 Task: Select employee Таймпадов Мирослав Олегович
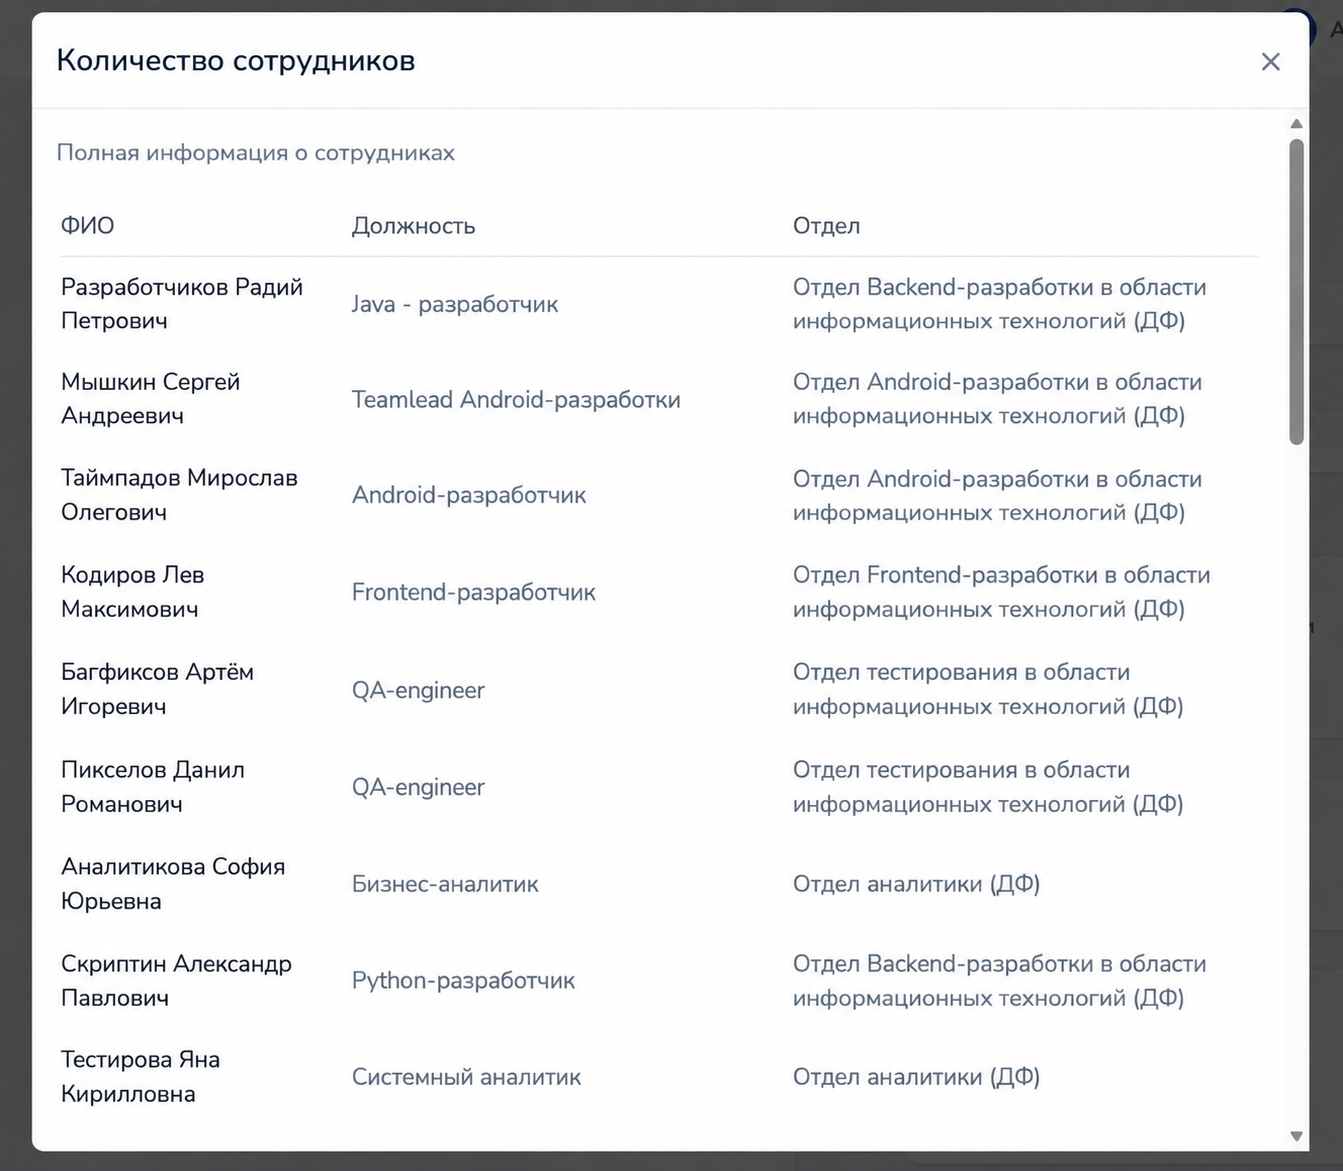point(180,495)
